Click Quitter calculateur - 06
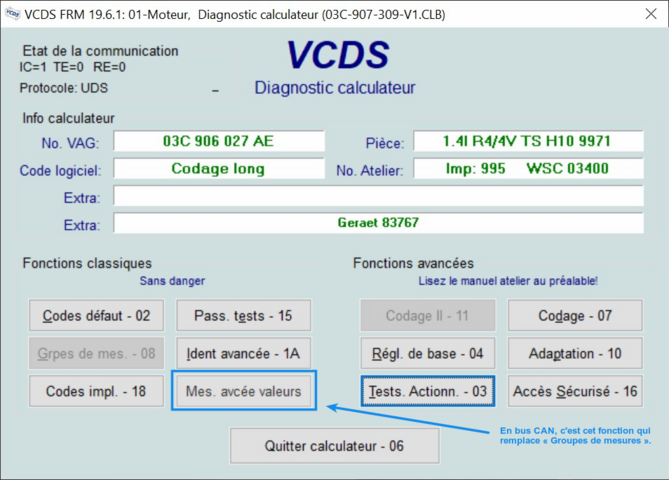 coord(334,446)
